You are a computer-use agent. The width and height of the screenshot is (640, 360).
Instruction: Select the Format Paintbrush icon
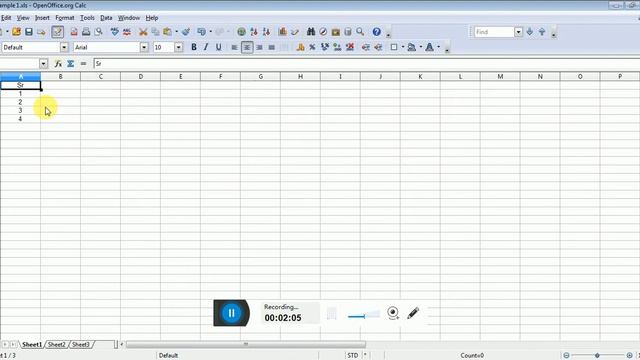pos(186,32)
